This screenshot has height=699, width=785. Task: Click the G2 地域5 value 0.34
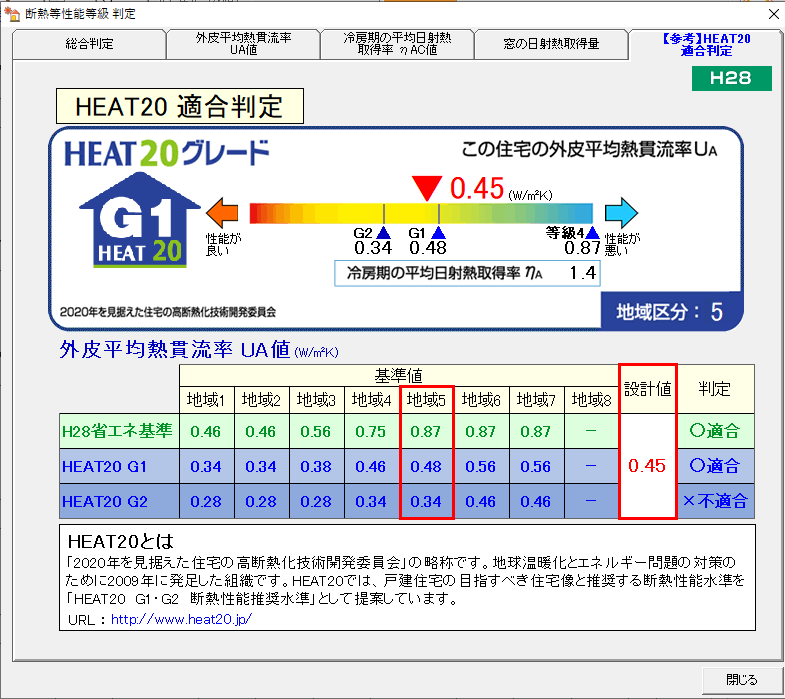point(426,501)
